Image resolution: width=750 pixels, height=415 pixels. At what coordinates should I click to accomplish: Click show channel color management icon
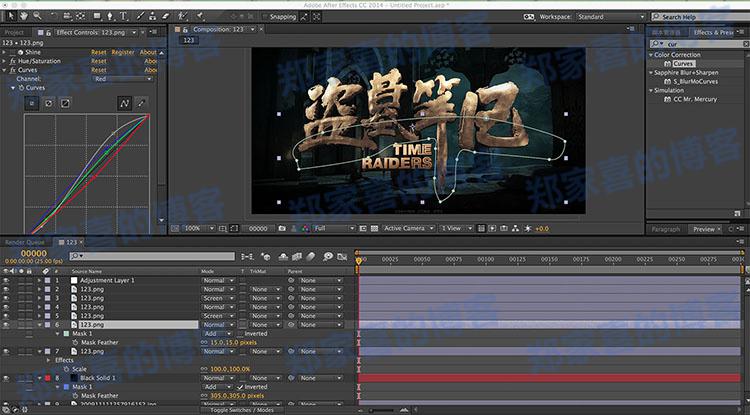tap(304, 229)
